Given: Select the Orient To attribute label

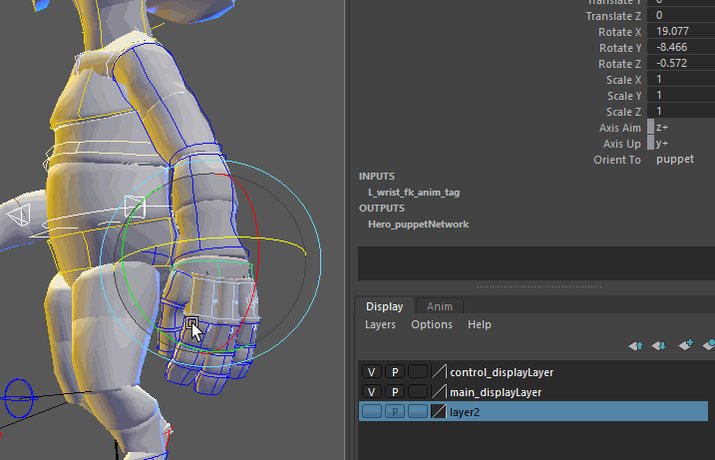Looking at the screenshot, I should click(x=617, y=160).
